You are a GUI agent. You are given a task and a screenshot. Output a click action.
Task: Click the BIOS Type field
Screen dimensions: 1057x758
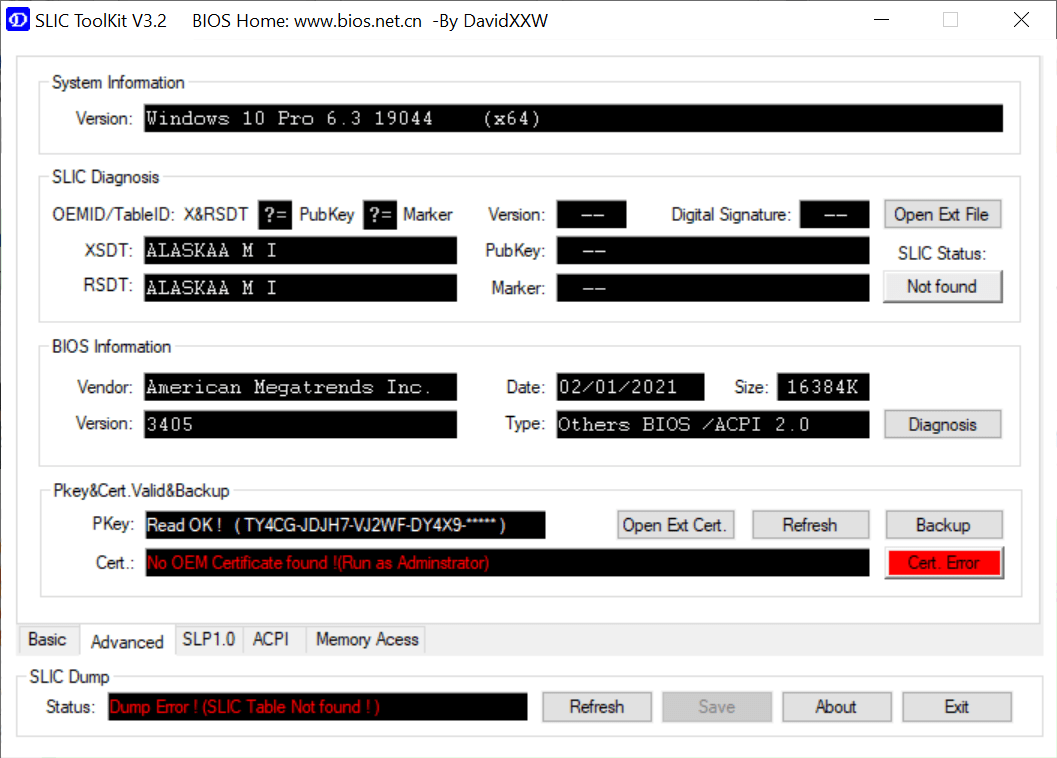coord(713,424)
